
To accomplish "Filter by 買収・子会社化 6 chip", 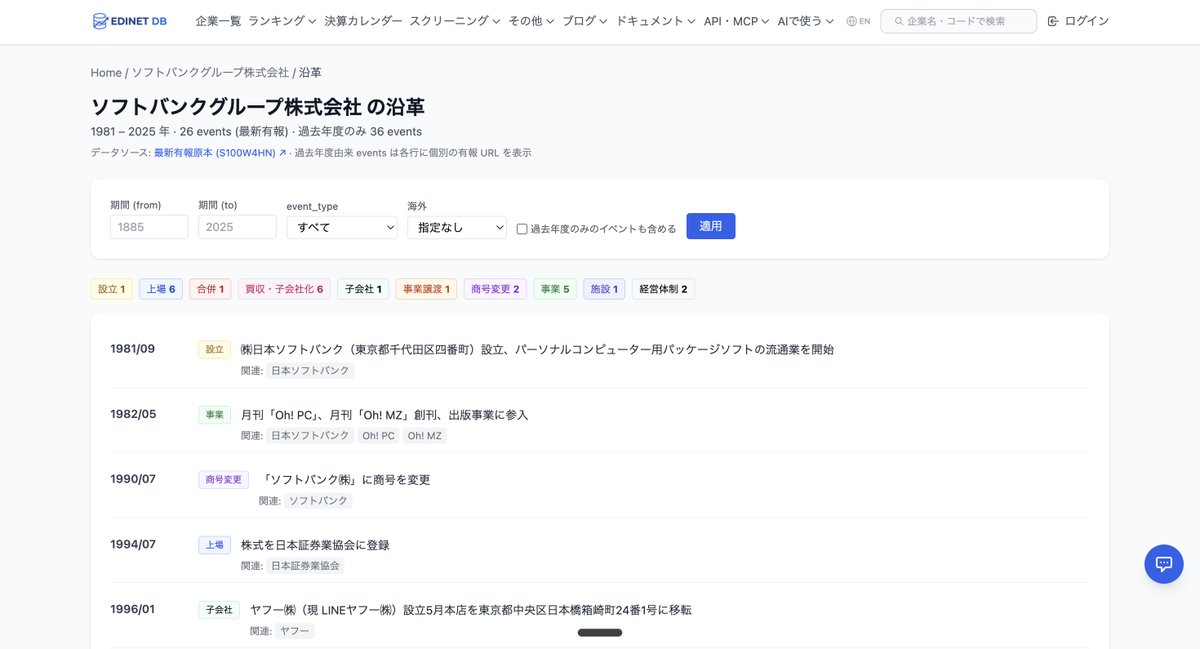I will (x=285, y=289).
